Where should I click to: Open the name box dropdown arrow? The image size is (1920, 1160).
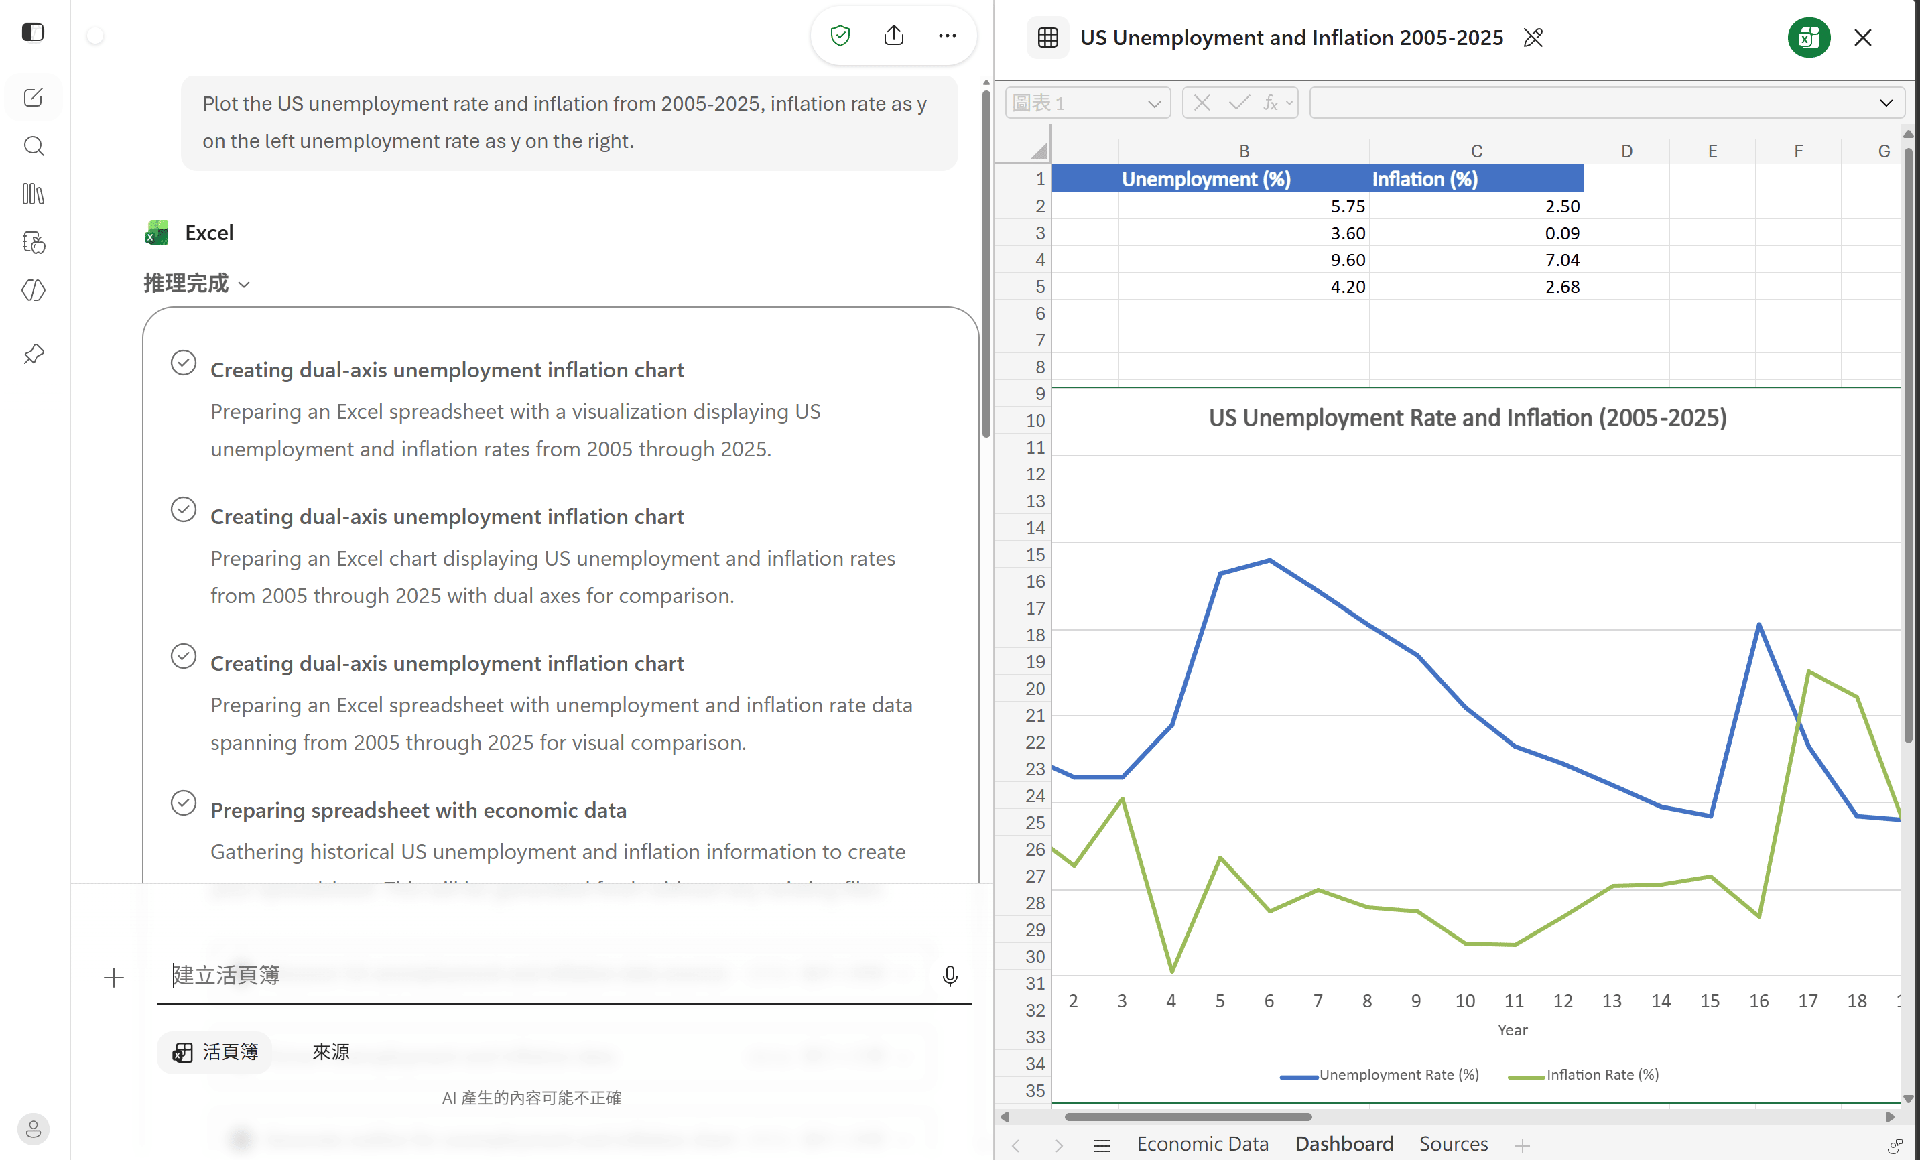pos(1154,103)
